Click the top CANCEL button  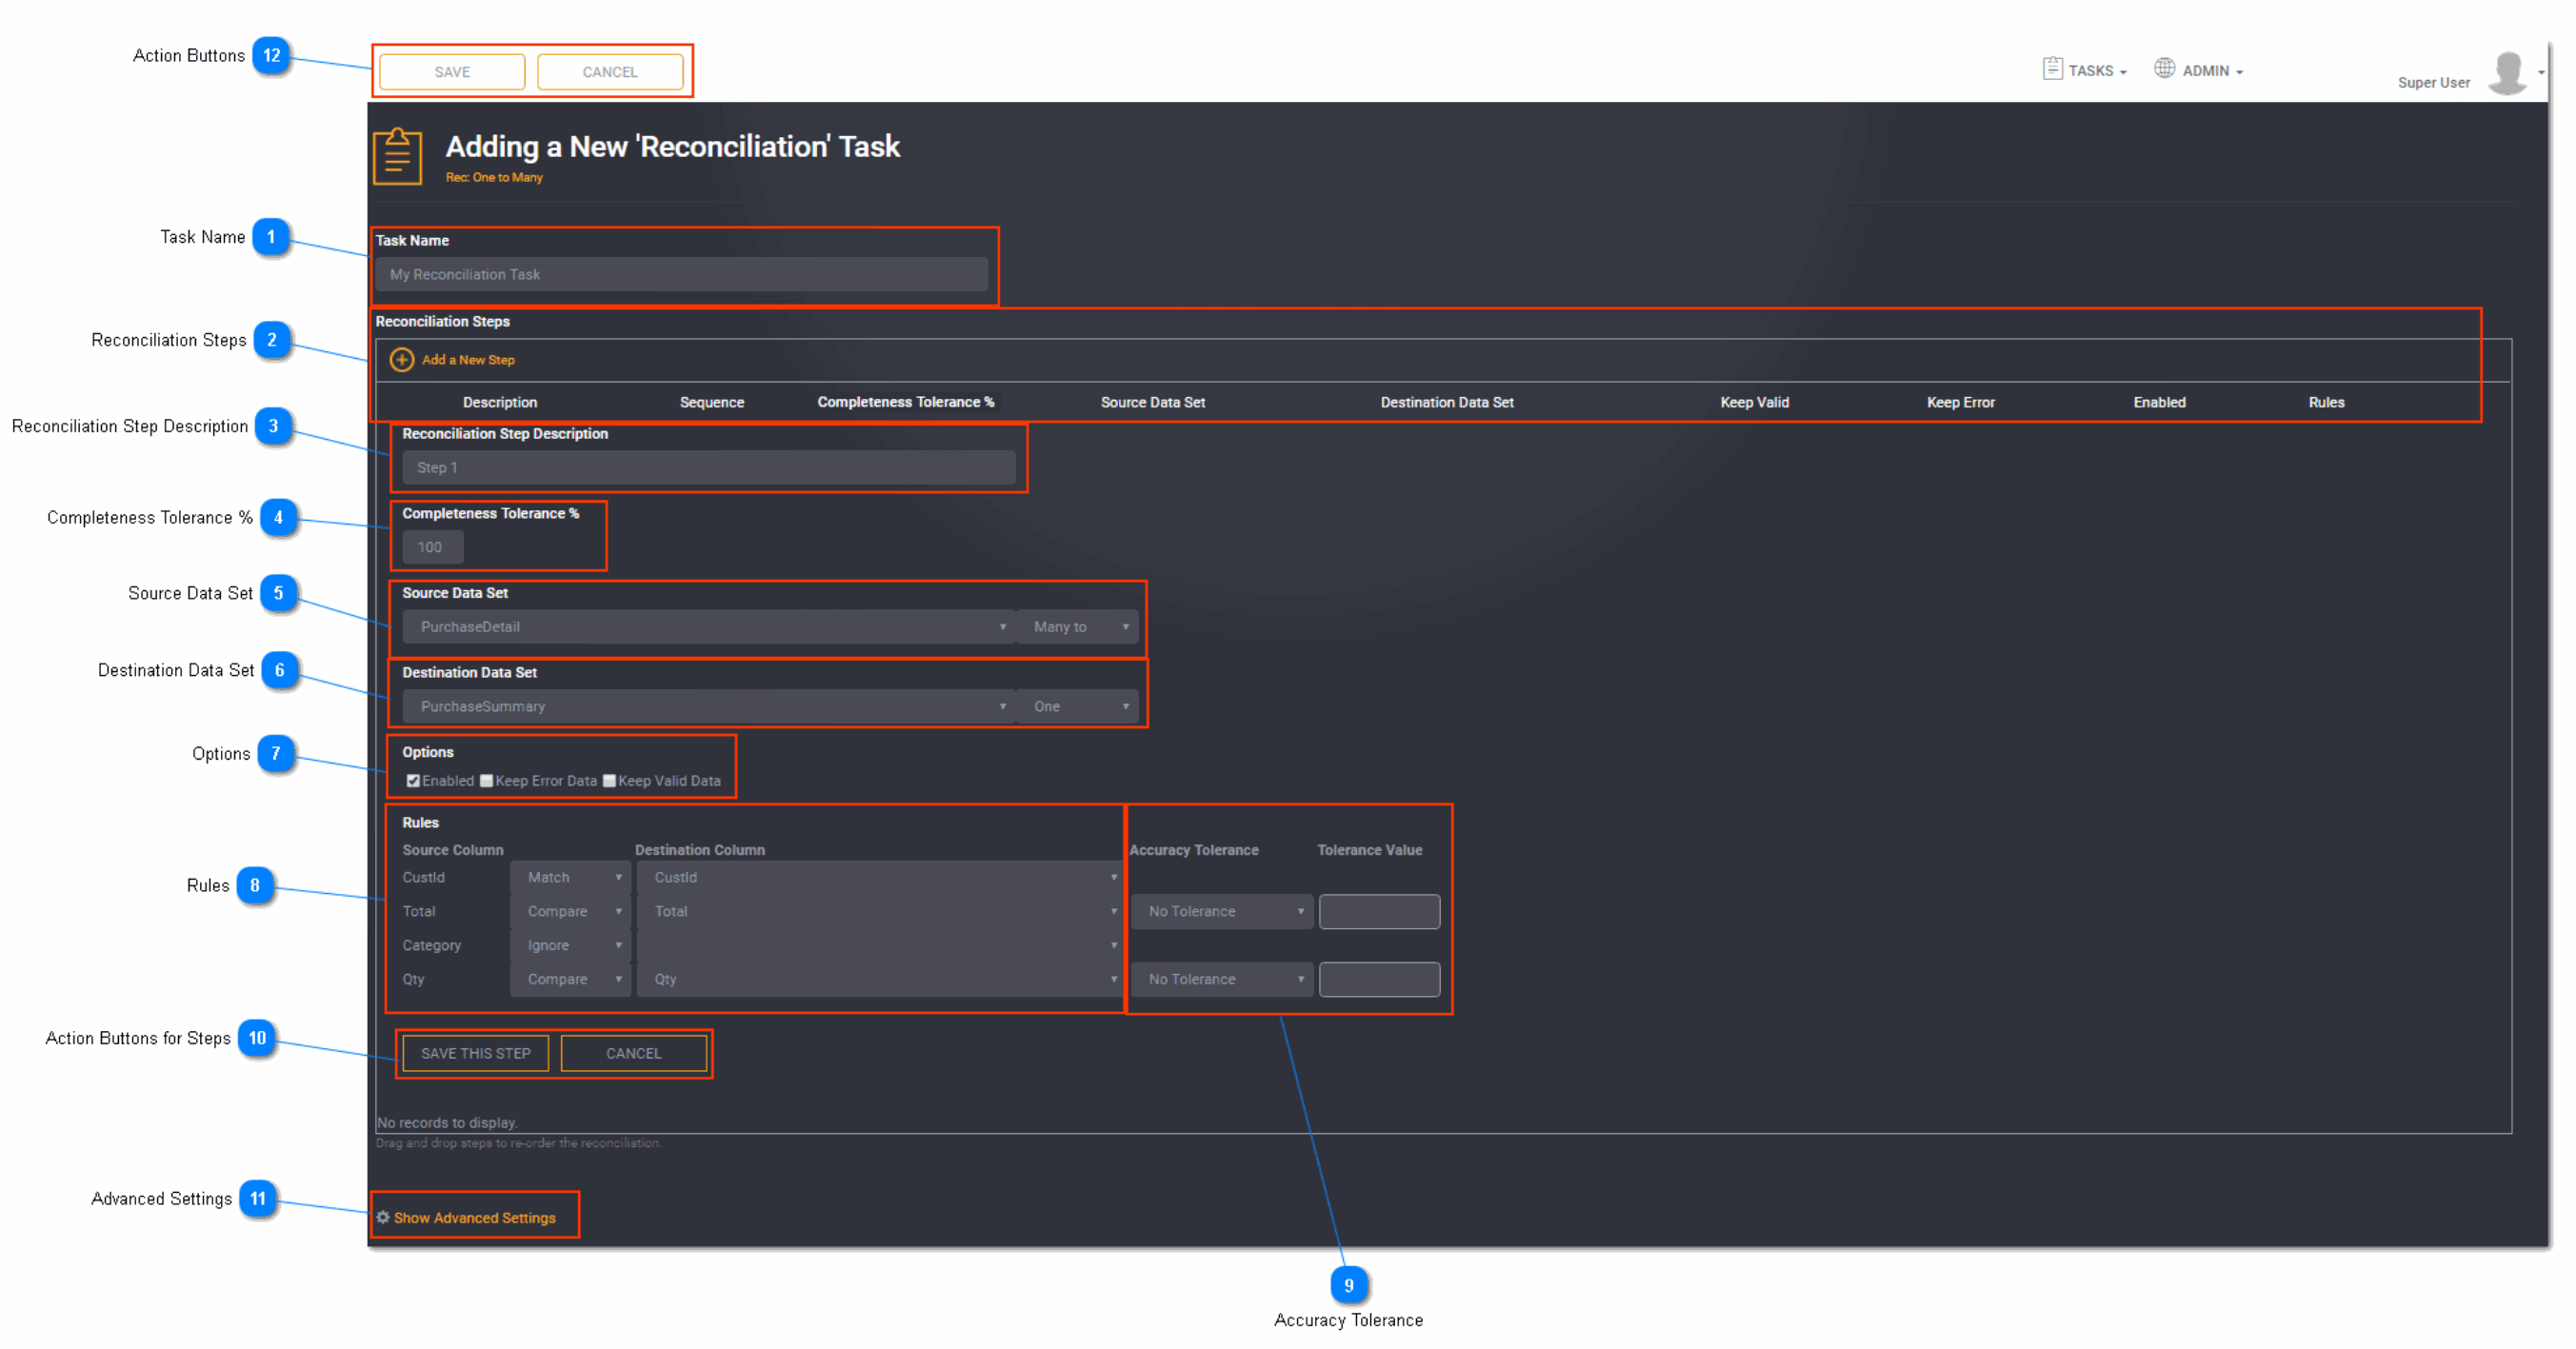(610, 72)
